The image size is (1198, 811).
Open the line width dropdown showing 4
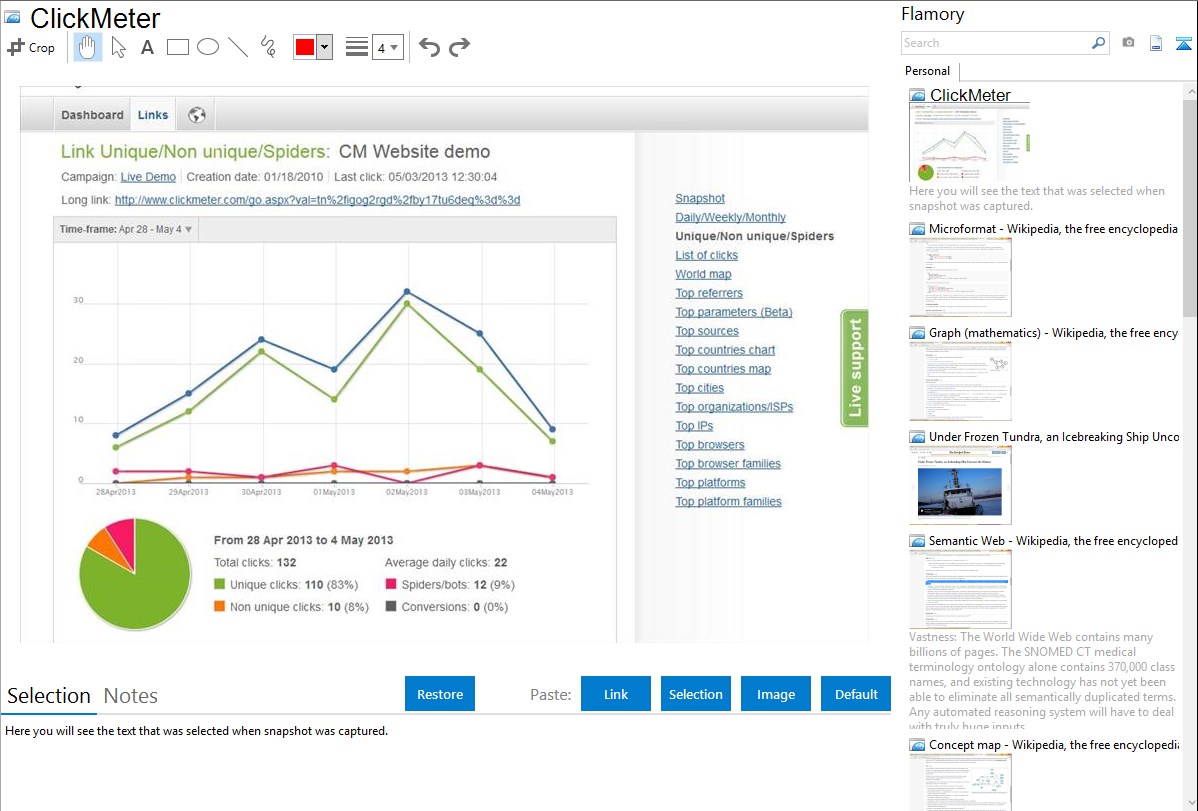(x=387, y=47)
